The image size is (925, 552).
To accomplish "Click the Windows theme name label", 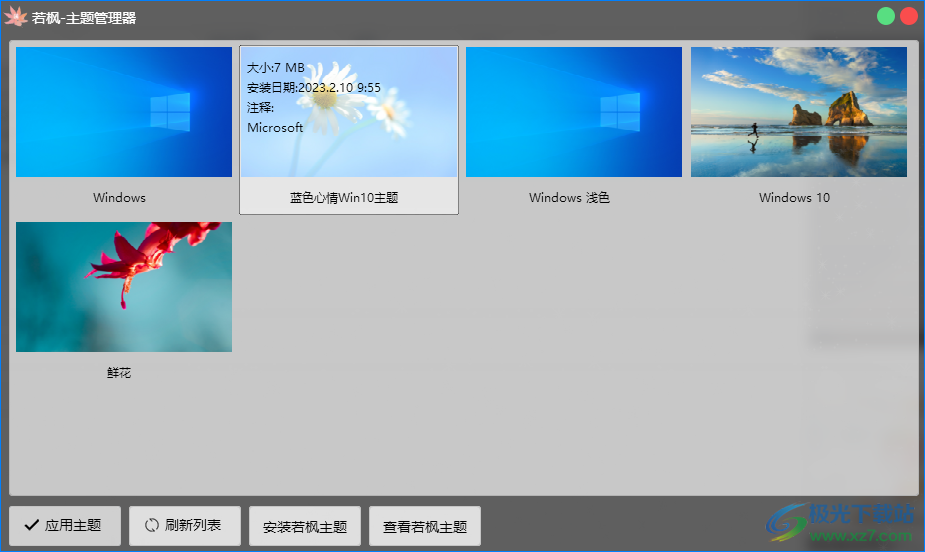I will 119,198.
